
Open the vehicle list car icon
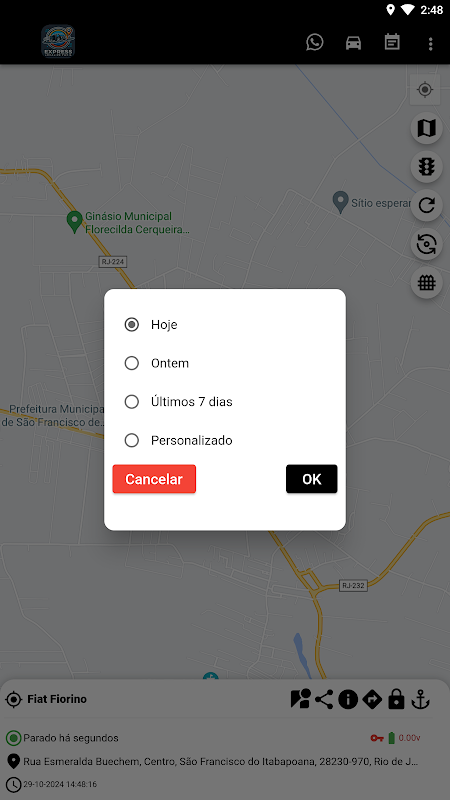coord(353,43)
